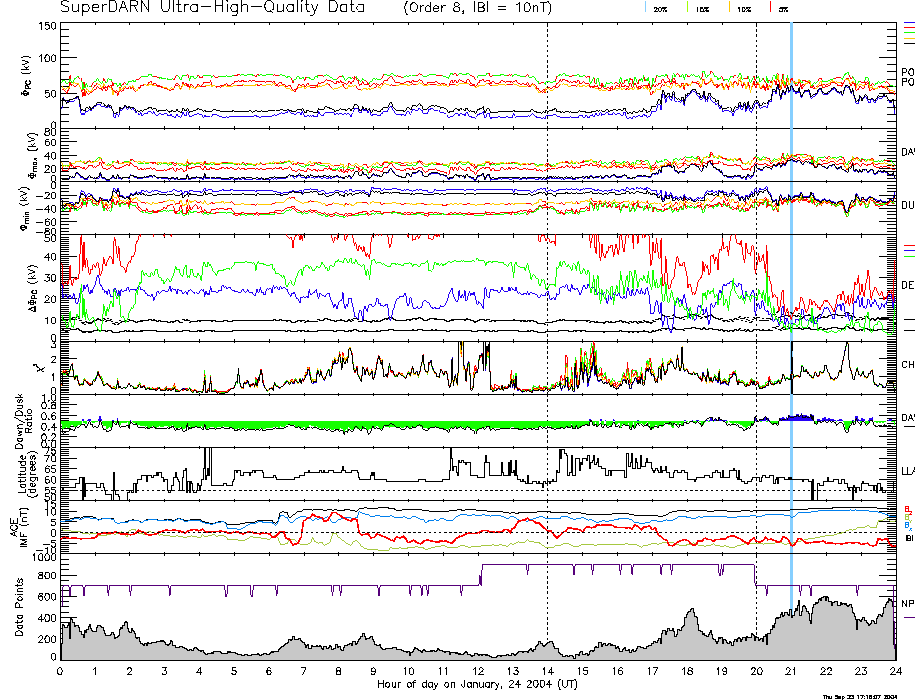Click the green 'By' legend label
This screenshot has height=700, width=915.
click(x=908, y=518)
